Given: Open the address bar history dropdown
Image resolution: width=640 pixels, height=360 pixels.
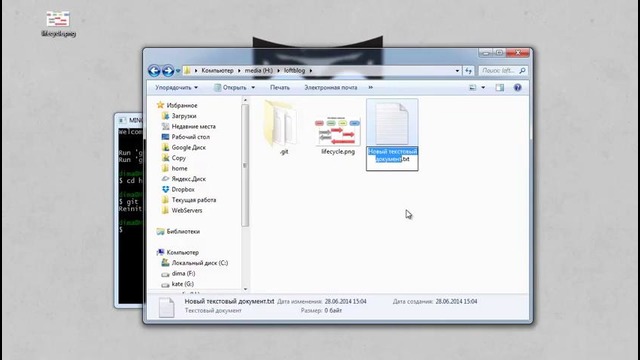Looking at the screenshot, I should [x=457, y=71].
